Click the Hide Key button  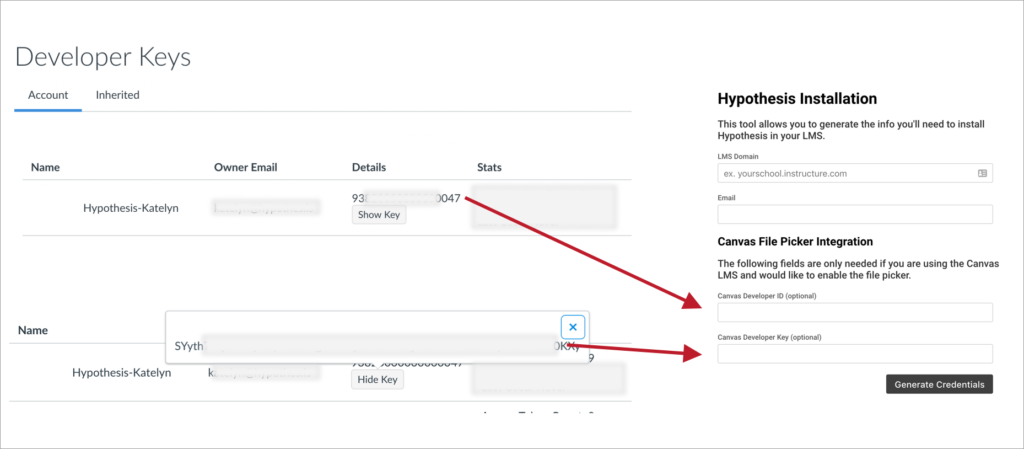[377, 380]
